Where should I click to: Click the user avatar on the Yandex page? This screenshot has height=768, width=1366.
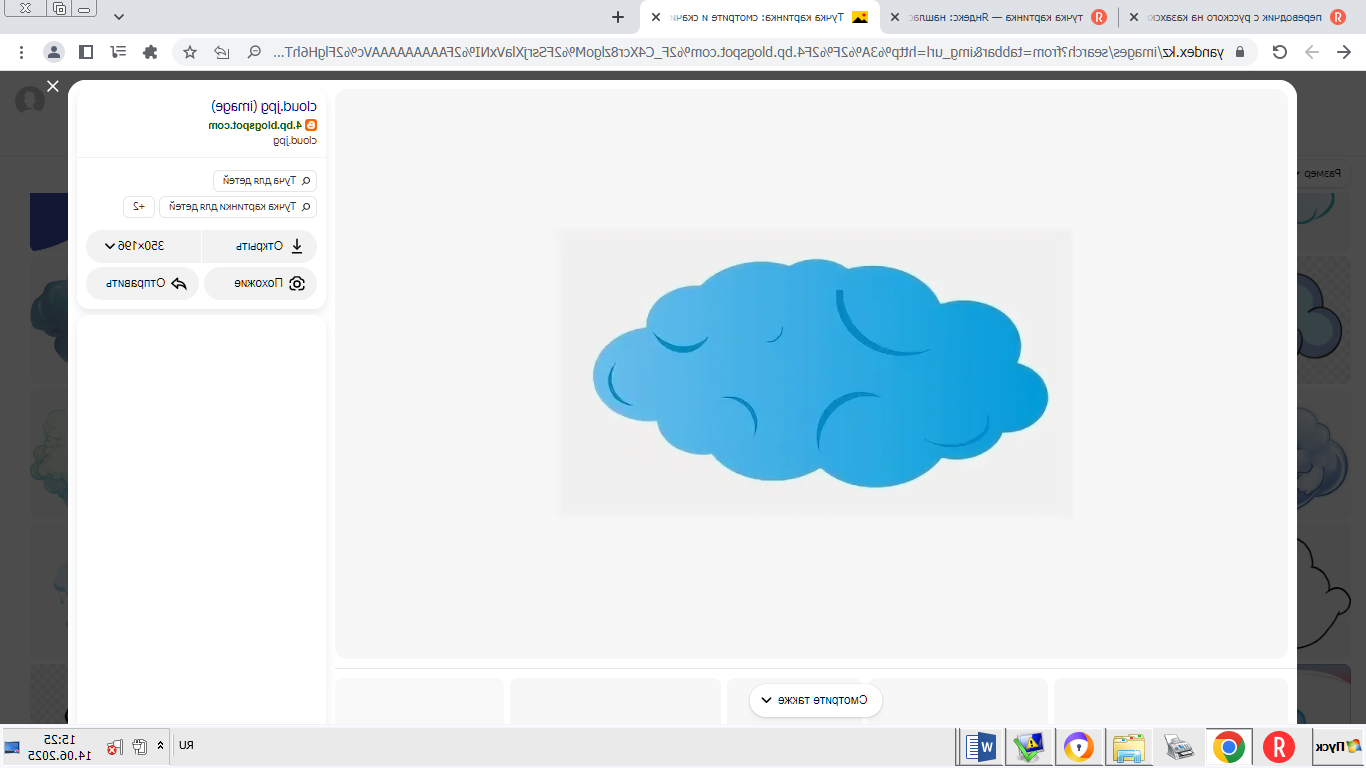[31, 100]
